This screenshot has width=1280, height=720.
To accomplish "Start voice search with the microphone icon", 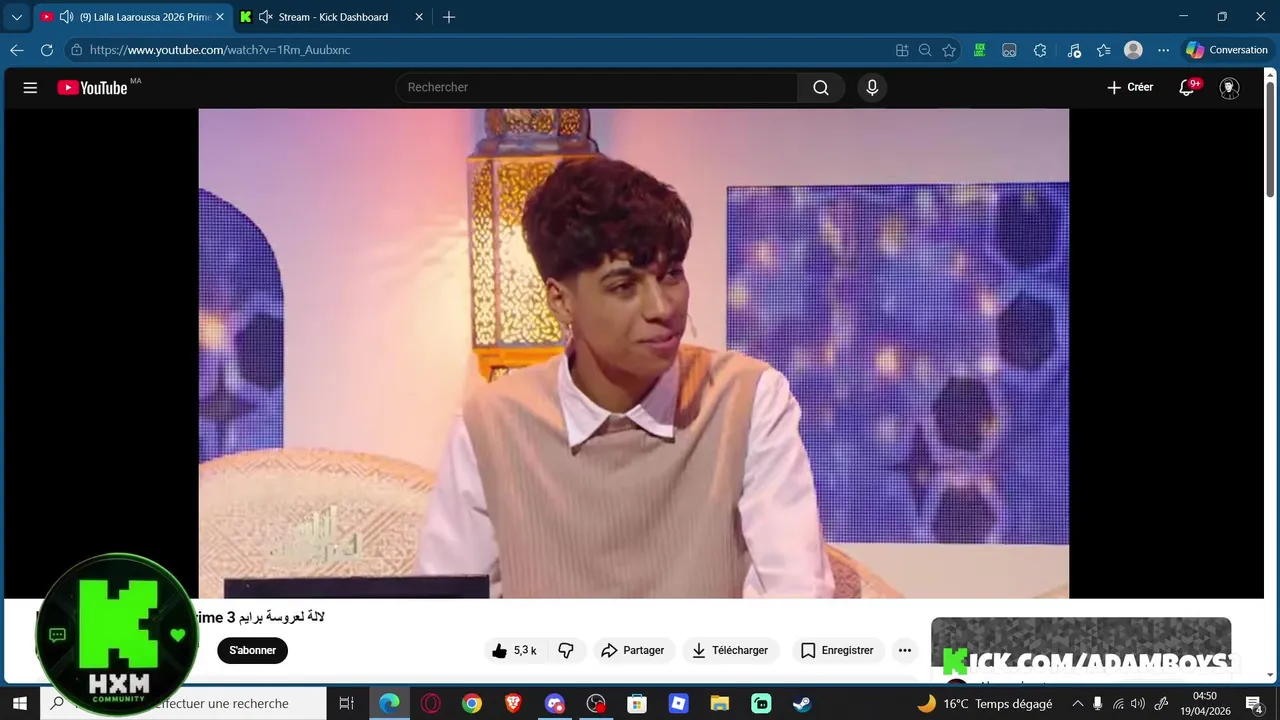I will tap(872, 87).
